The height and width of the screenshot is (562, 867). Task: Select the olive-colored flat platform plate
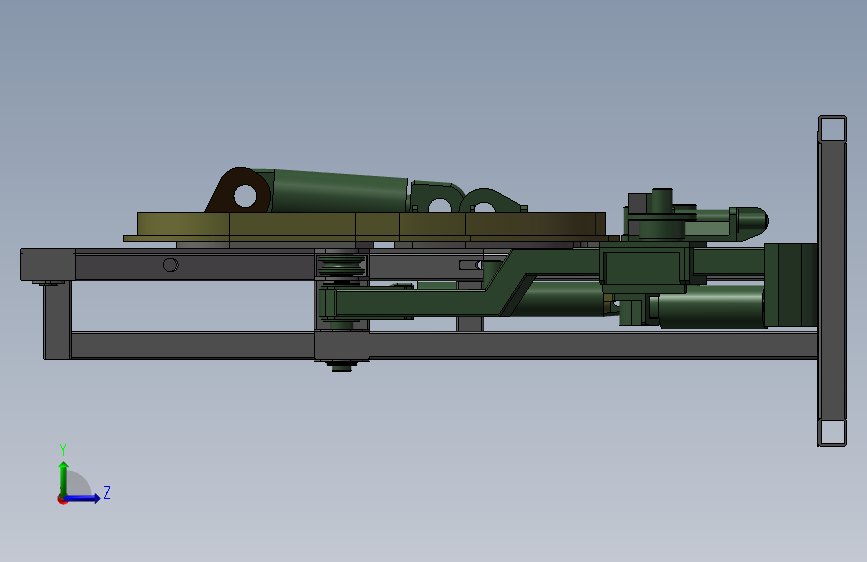(371, 226)
